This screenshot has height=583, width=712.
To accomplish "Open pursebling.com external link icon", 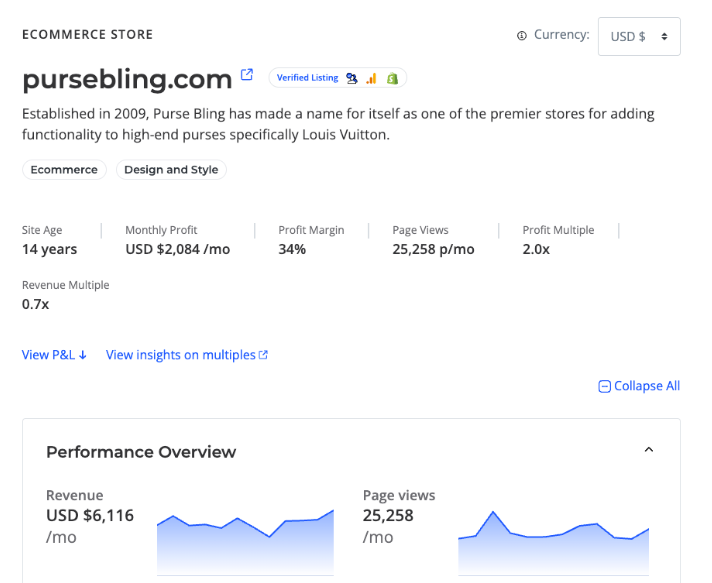I will pyautogui.click(x=248, y=75).
